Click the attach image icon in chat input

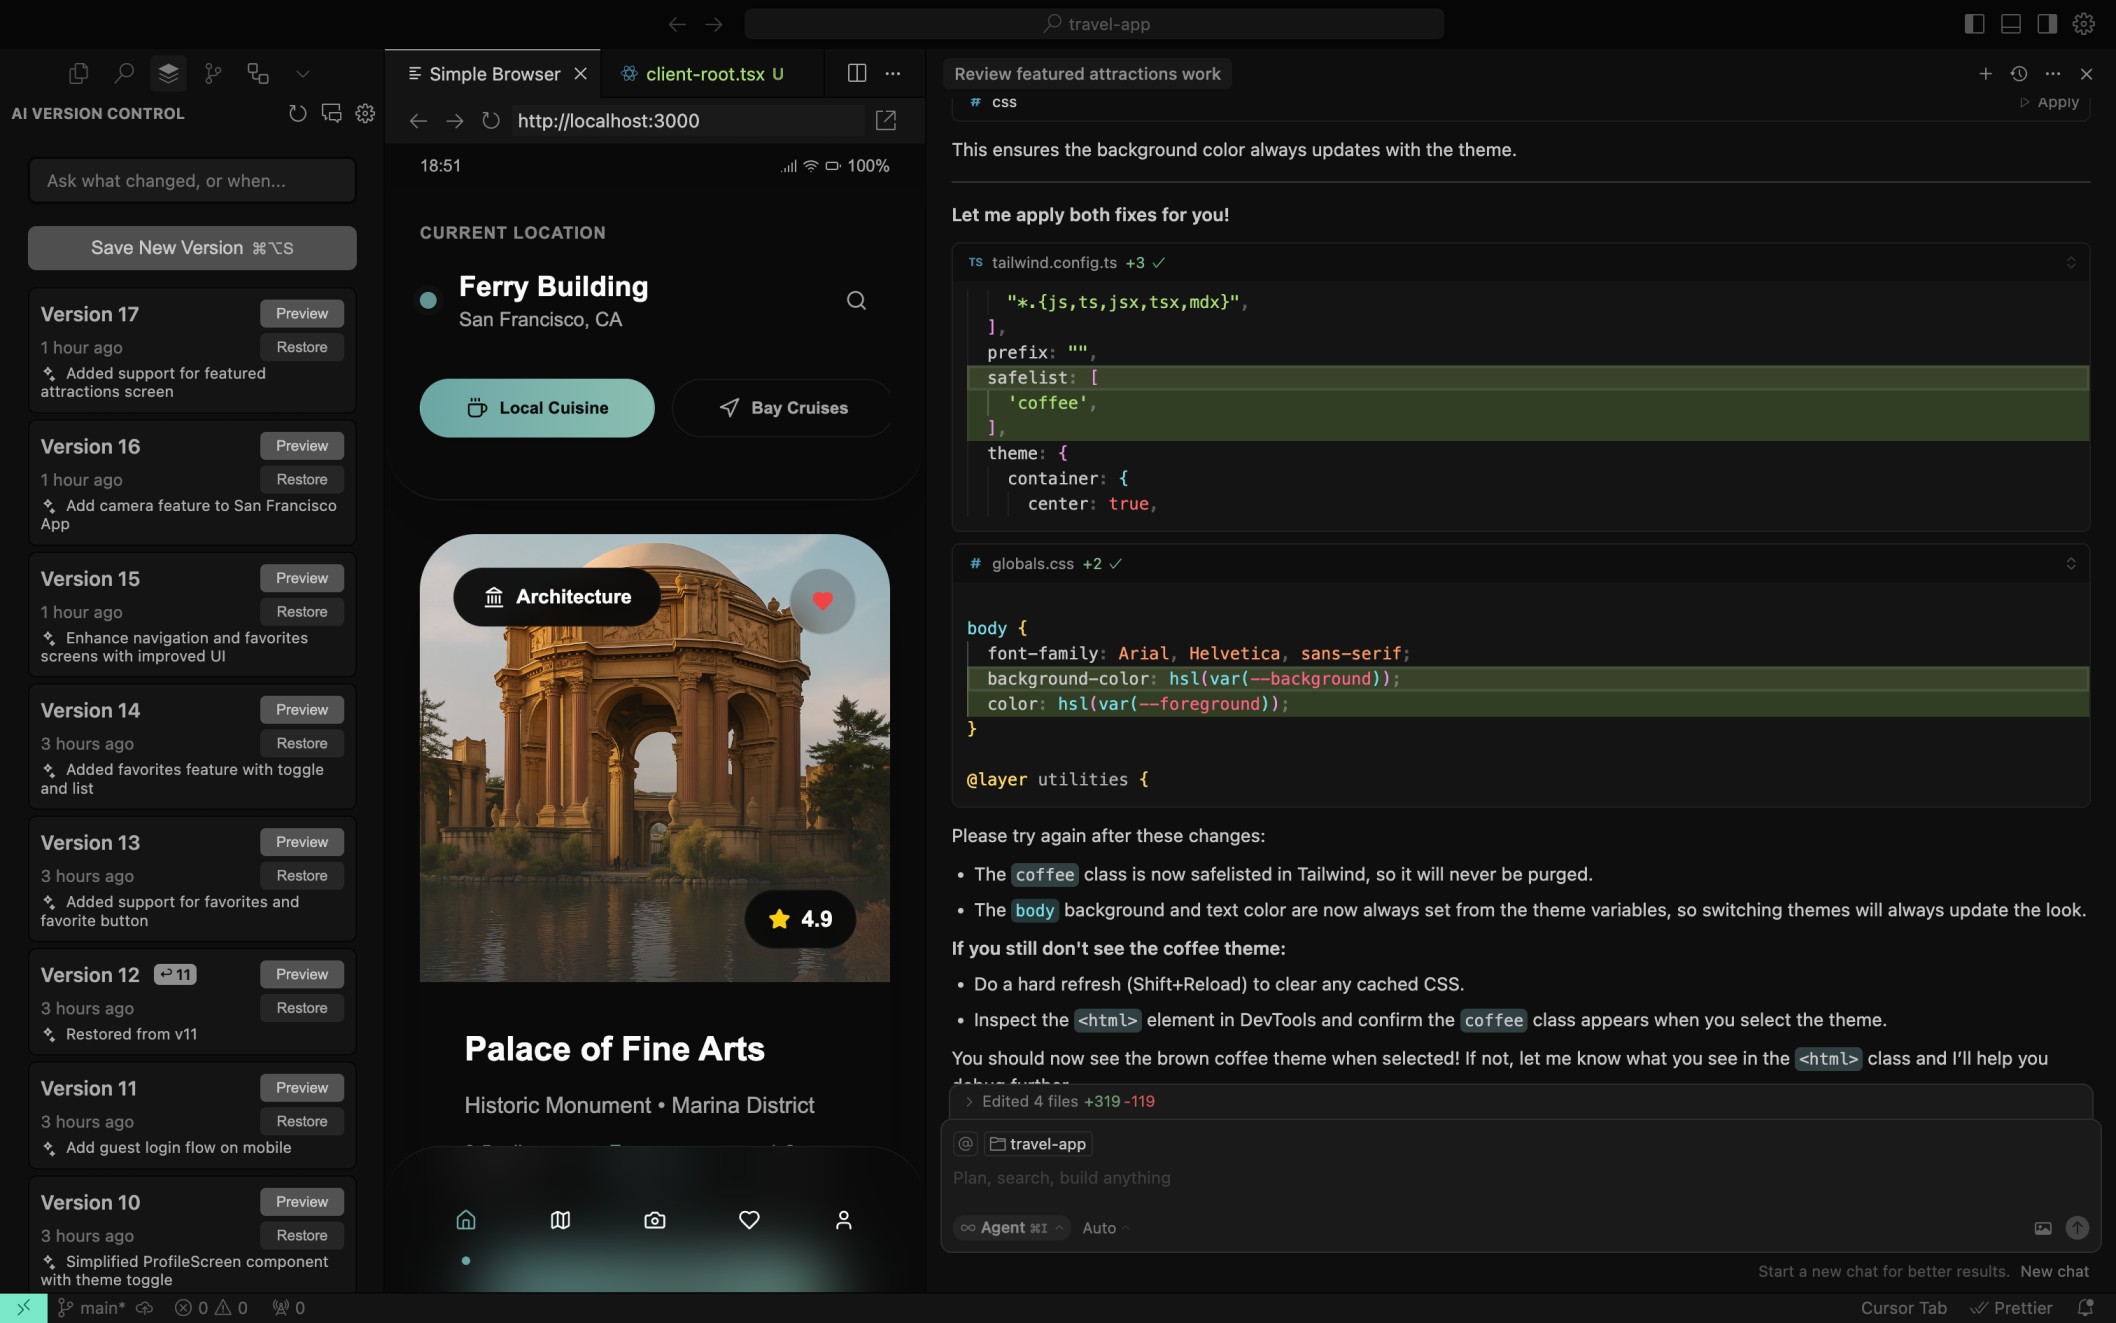(2043, 1228)
